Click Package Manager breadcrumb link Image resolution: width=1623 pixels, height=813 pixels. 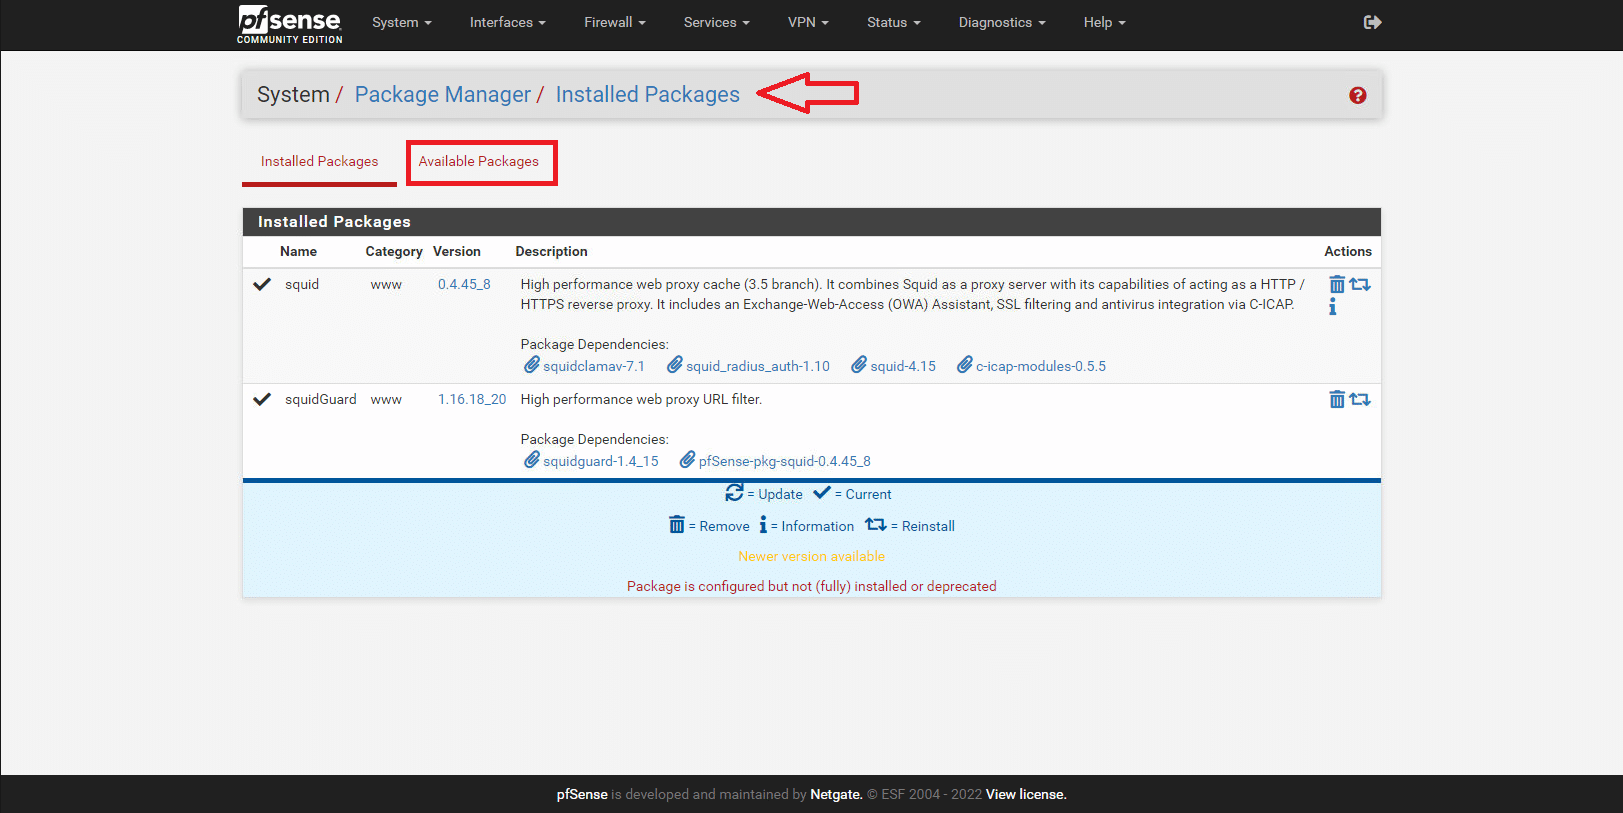pyautogui.click(x=443, y=94)
